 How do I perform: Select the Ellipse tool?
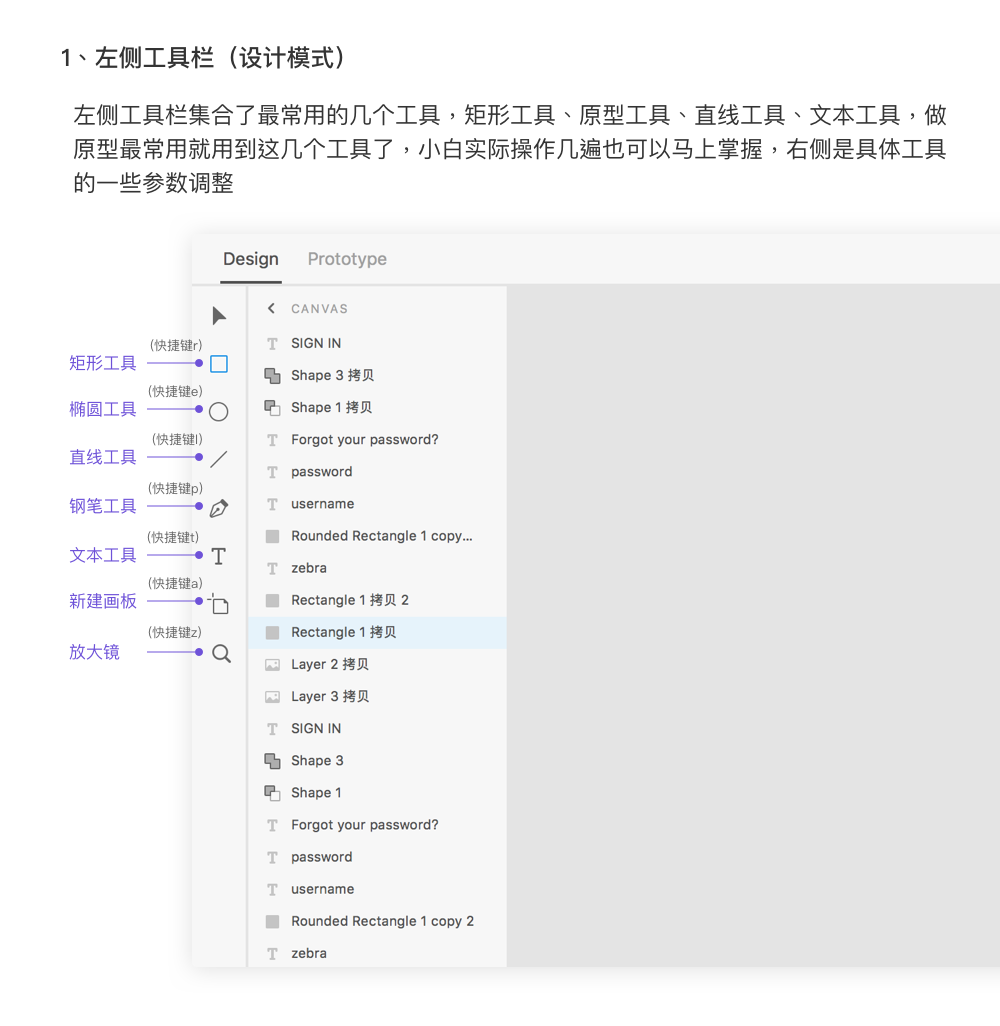[x=219, y=412]
